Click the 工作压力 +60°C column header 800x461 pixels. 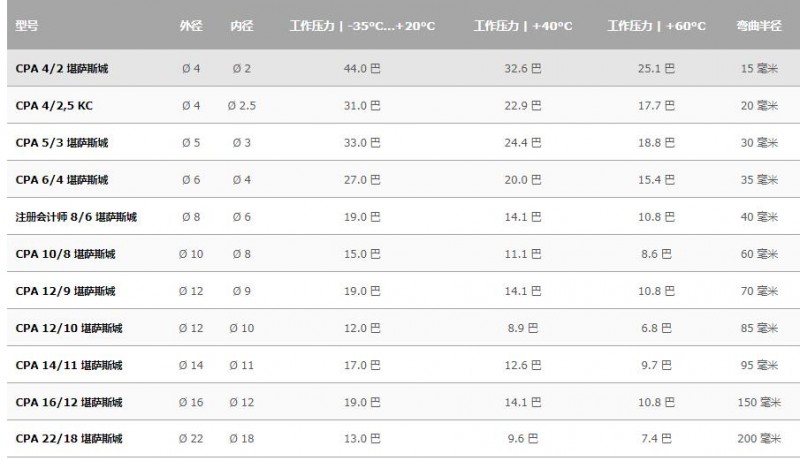point(657,25)
